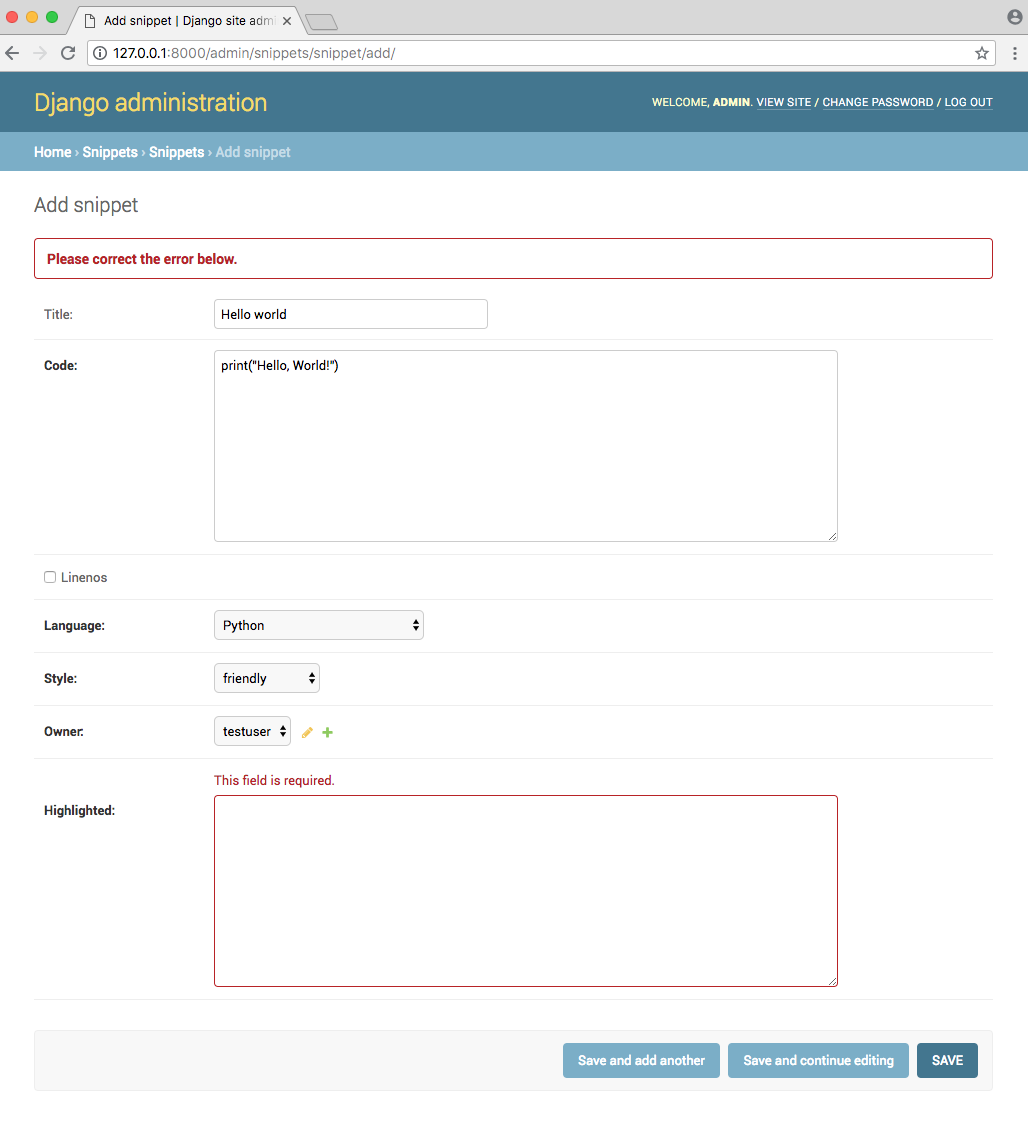Click the browser forward arrow
Image resolution: width=1028 pixels, height=1122 pixels.
click(x=40, y=53)
